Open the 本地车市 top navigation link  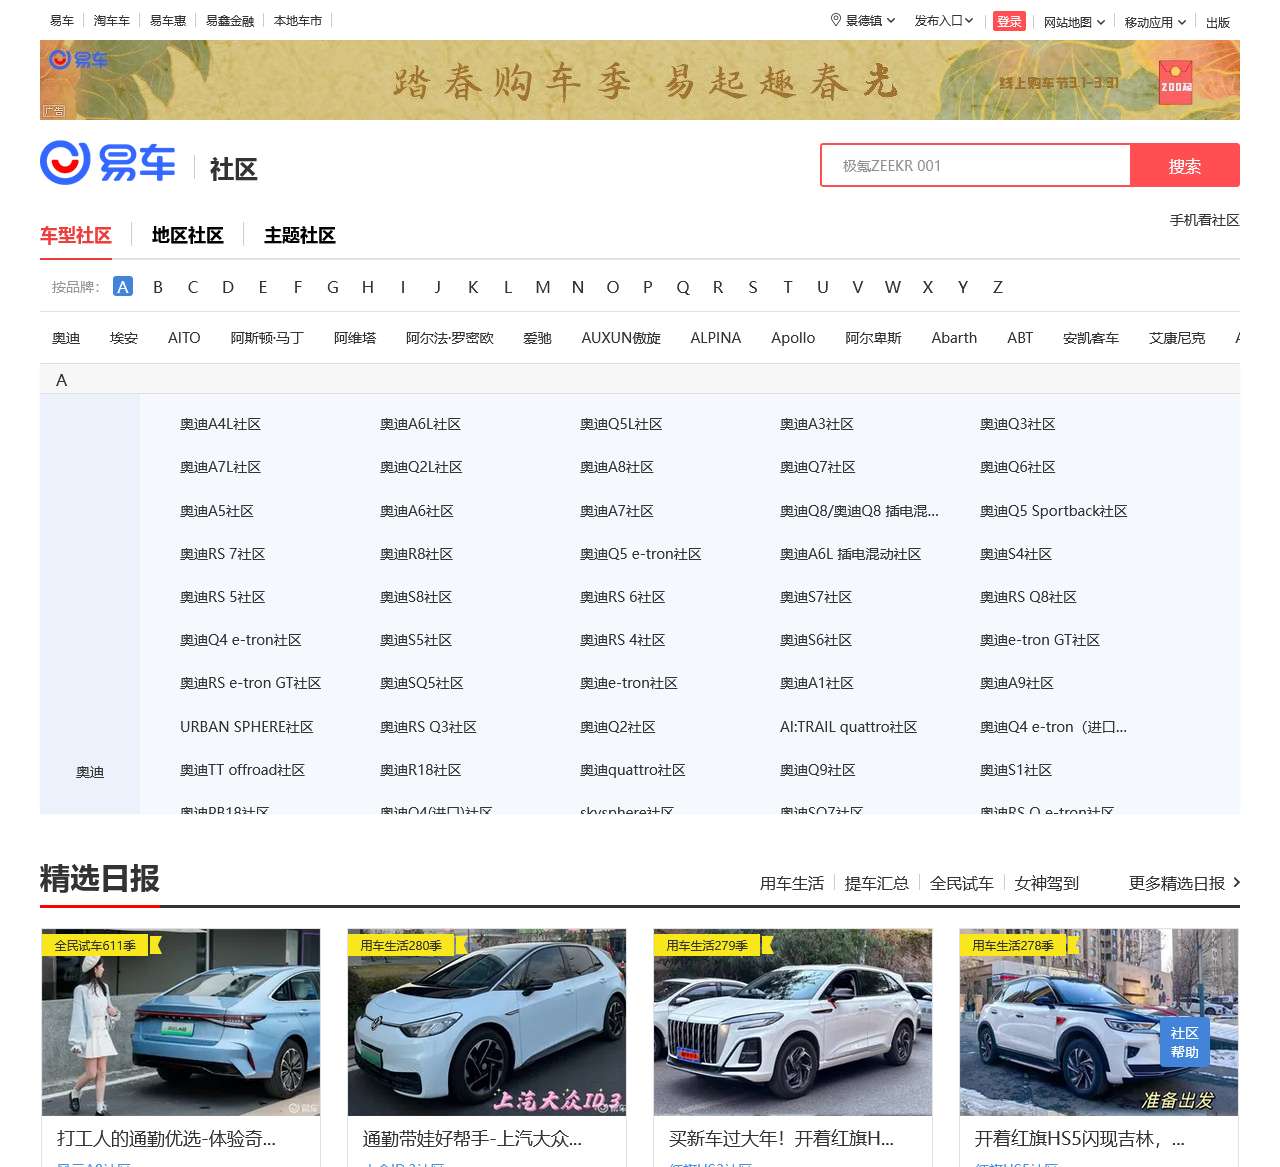pyautogui.click(x=298, y=20)
